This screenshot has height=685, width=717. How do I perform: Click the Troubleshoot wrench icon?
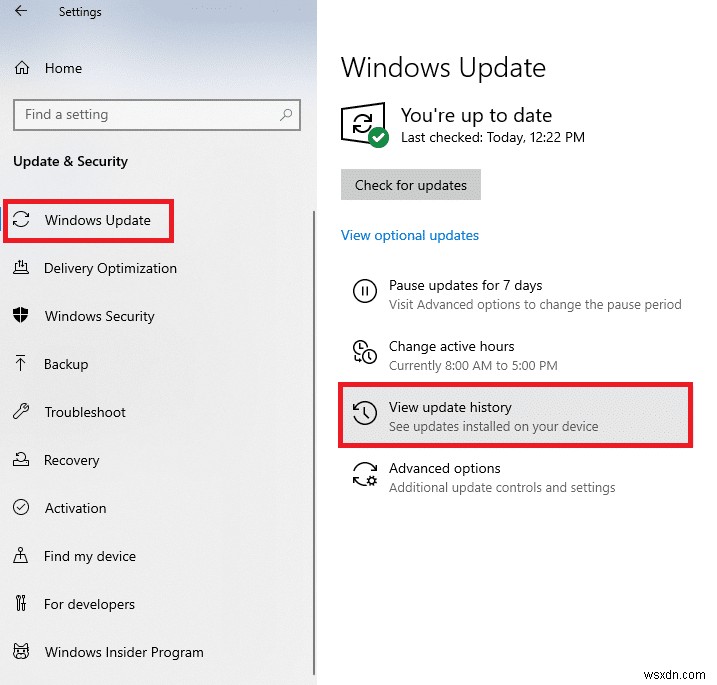21,412
